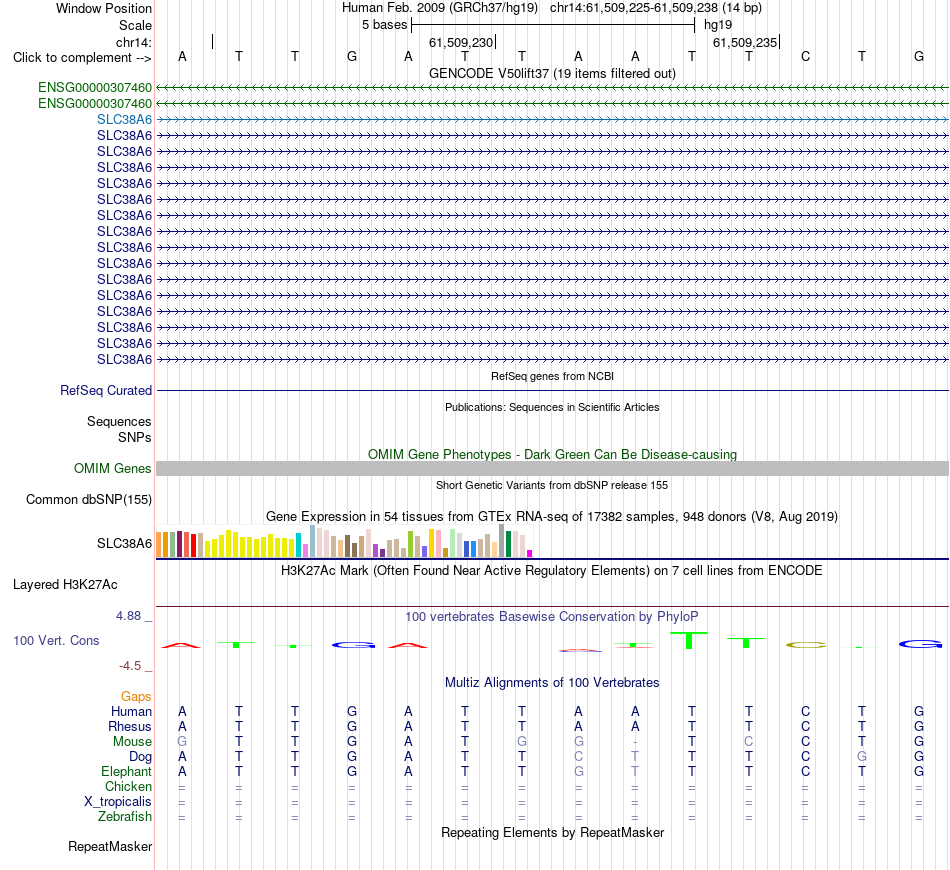Click the Chicken alignment row label
950x870 pixels.
128,786
